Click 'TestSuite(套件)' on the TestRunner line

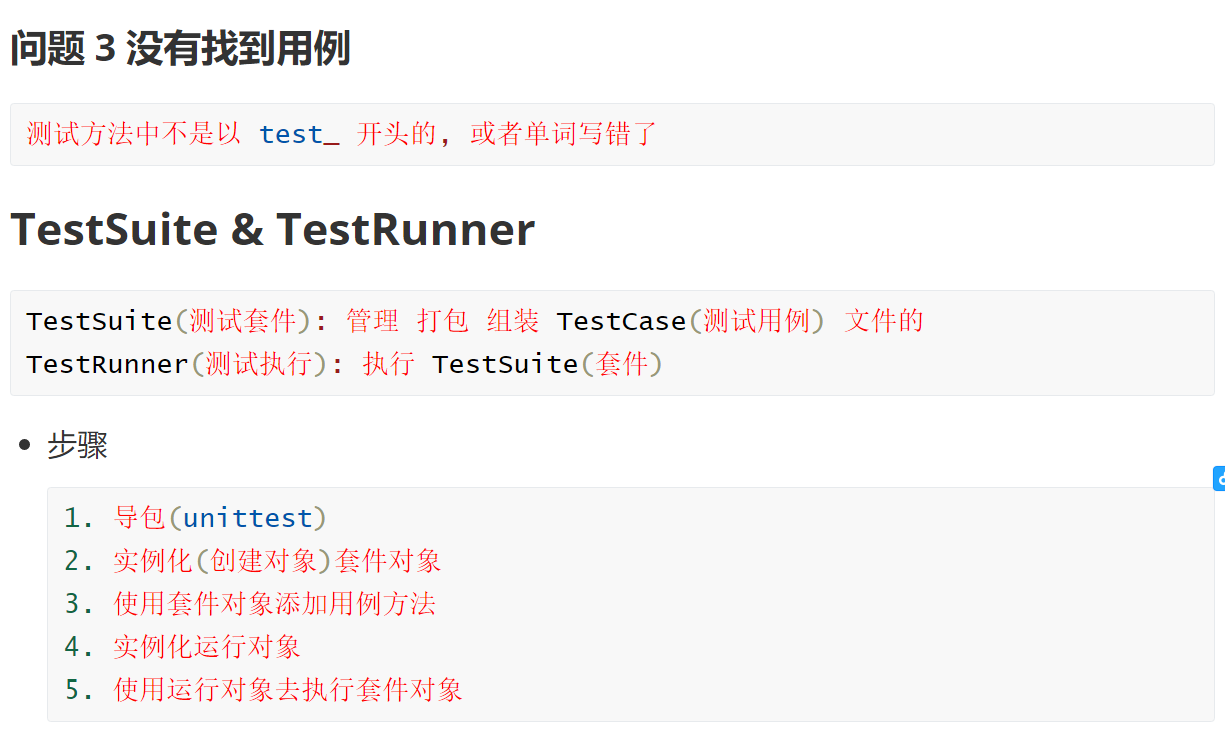(547, 364)
